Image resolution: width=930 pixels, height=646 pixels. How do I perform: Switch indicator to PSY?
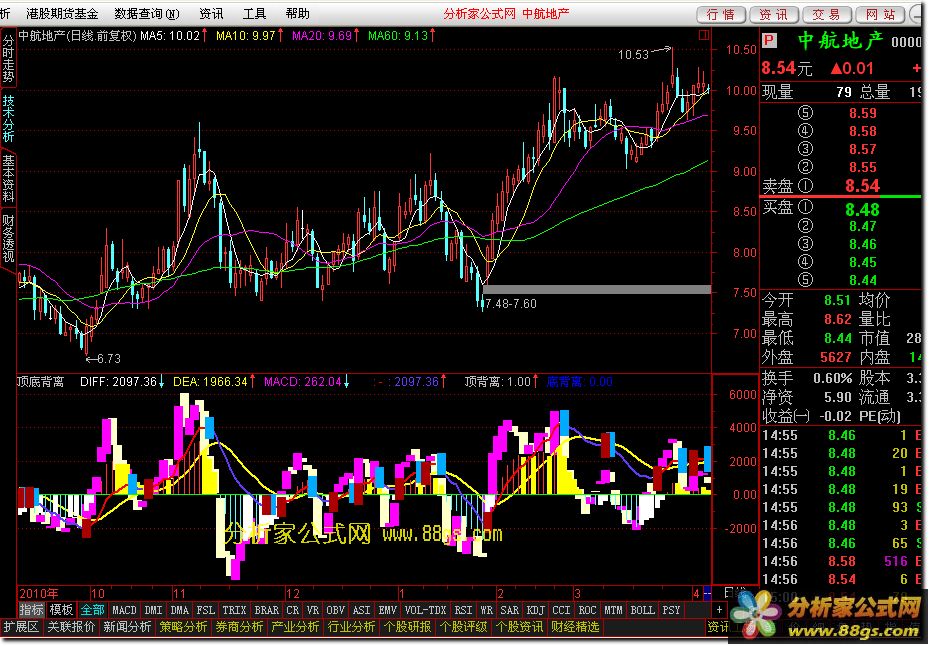coord(671,610)
